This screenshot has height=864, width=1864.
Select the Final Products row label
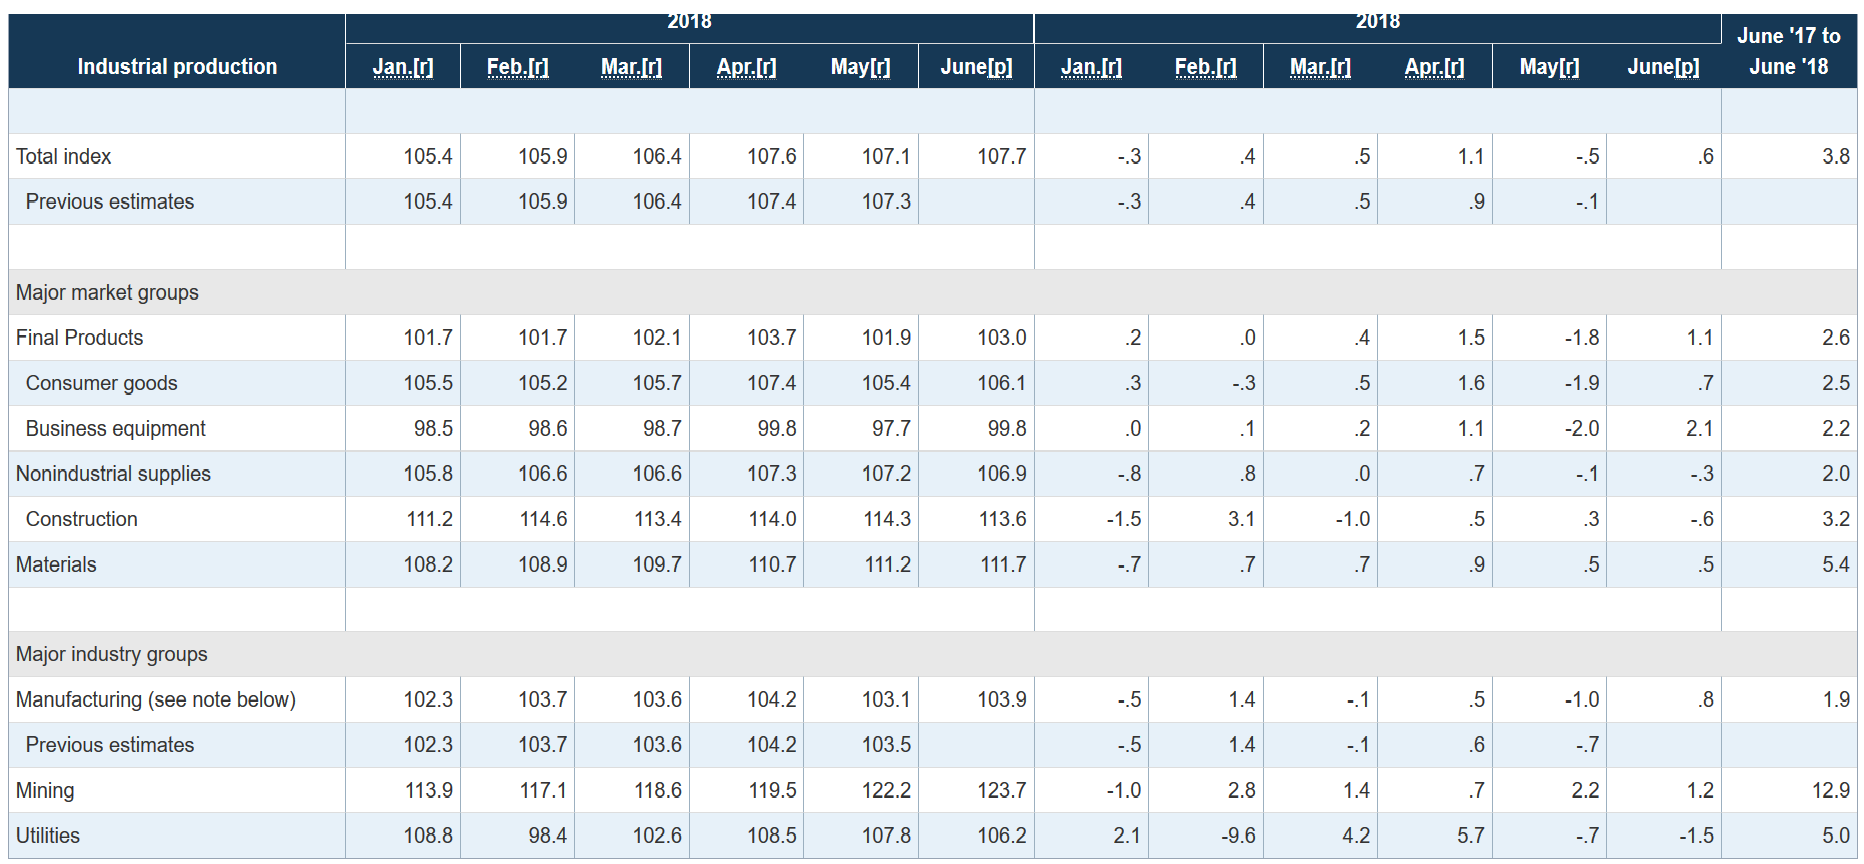[x=80, y=338]
